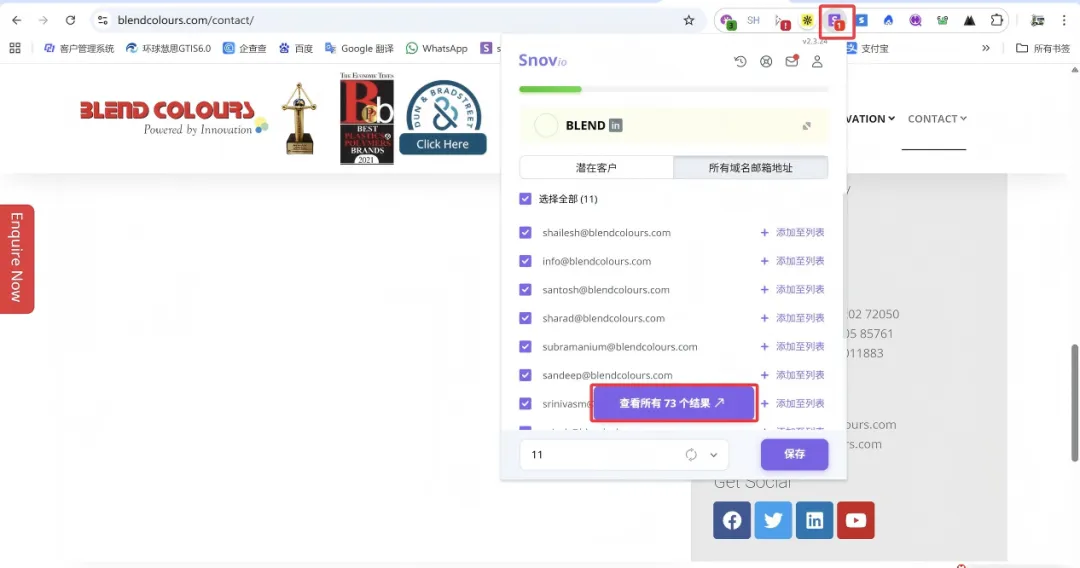Click the LinkedIn badge next to BLEND
This screenshot has height=568, width=1080.
coord(616,125)
